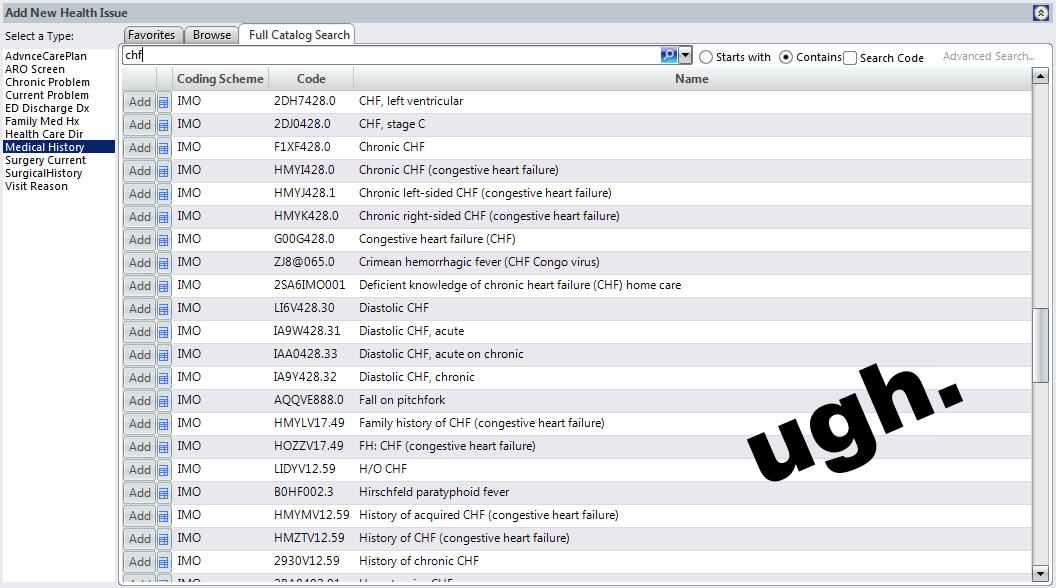The height and width of the screenshot is (588, 1056).
Task: Open the Browse tab
Action: (211, 34)
